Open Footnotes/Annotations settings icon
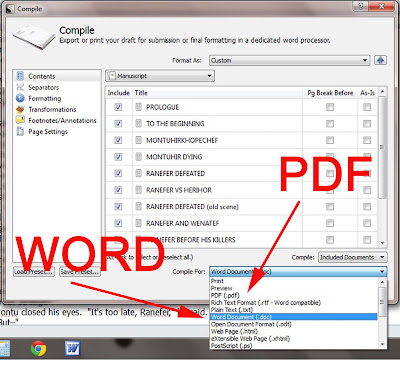 pyautogui.click(x=20, y=120)
